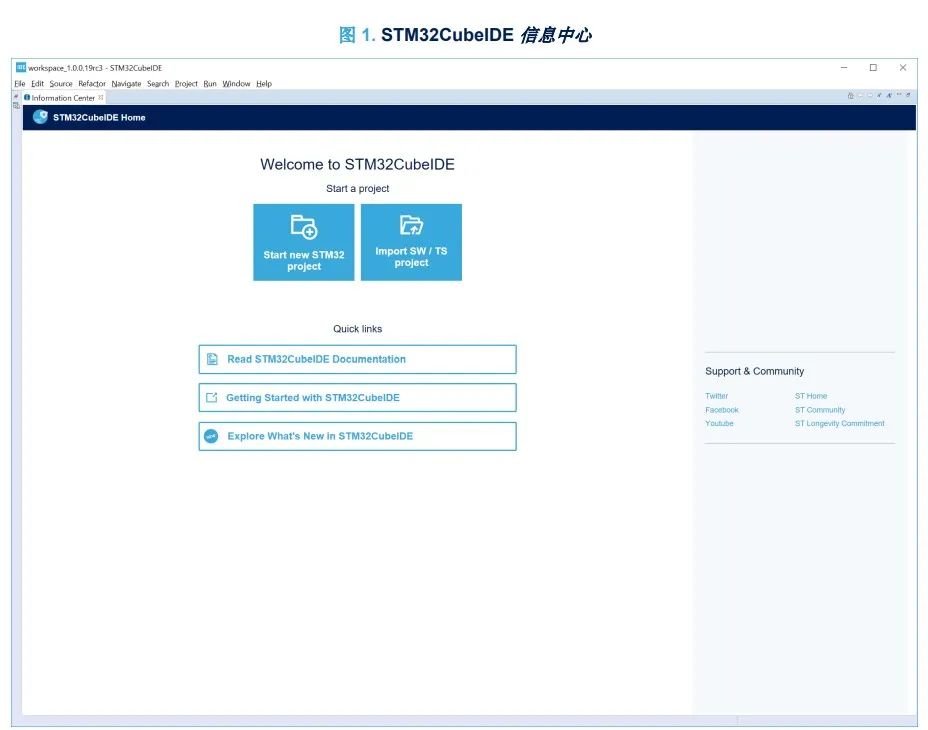Screen dimensions: 928x730
Task: Open the Twitter community link
Action: [716, 396]
